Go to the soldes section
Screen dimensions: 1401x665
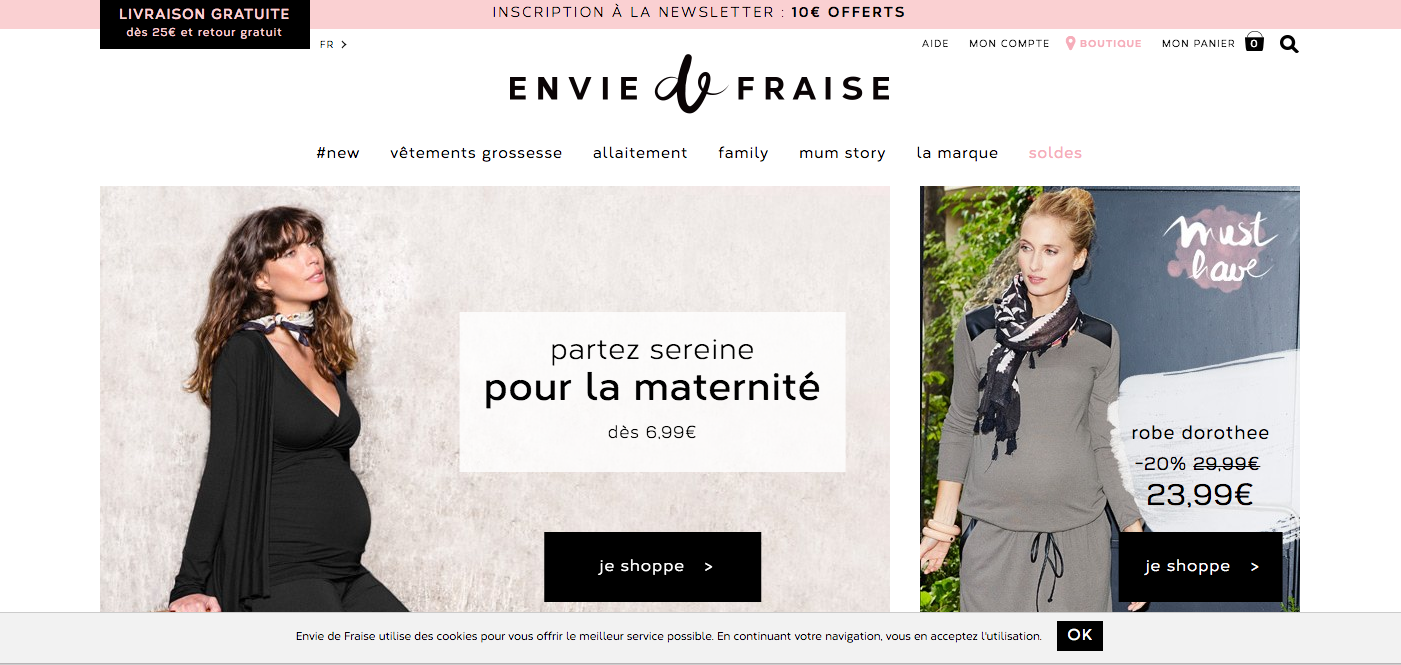tap(1055, 153)
